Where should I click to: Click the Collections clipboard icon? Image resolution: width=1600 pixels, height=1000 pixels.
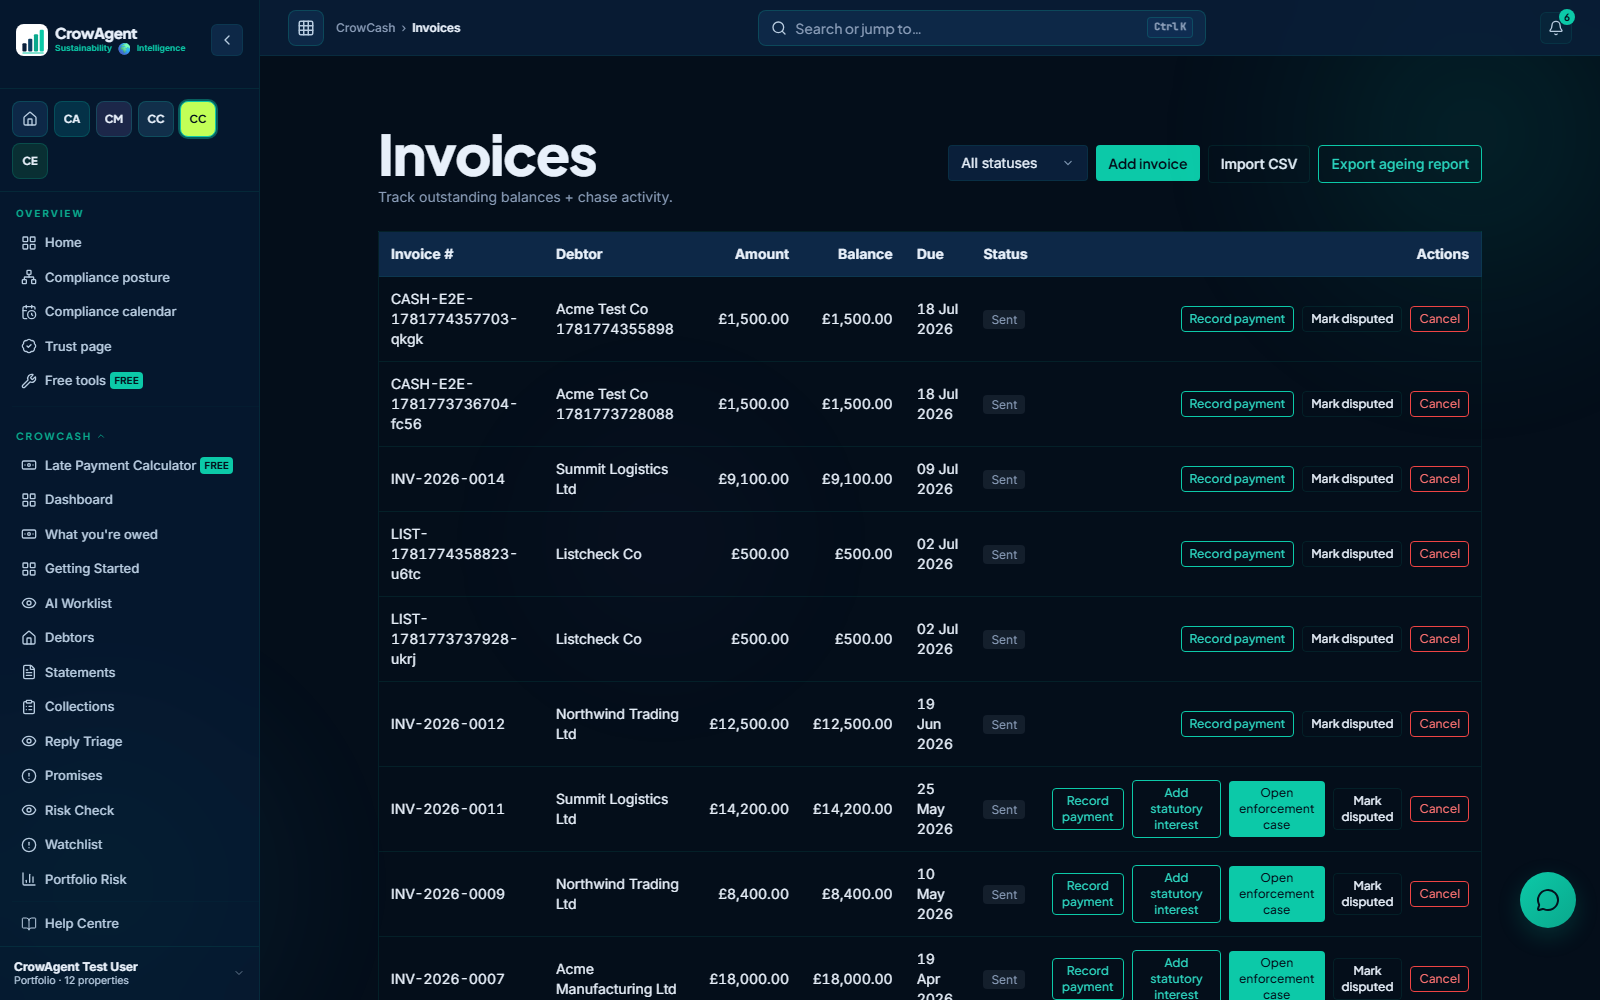tap(29, 707)
